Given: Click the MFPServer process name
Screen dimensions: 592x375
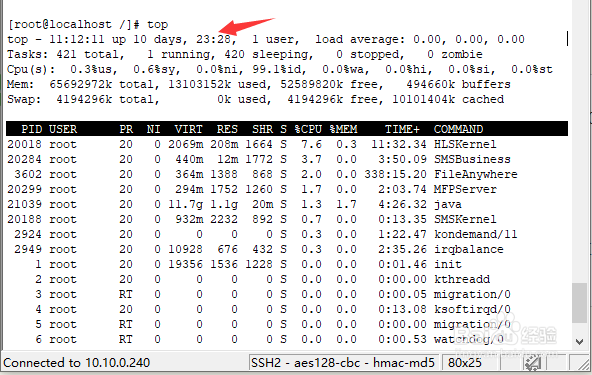Looking at the screenshot, I should (465, 189).
